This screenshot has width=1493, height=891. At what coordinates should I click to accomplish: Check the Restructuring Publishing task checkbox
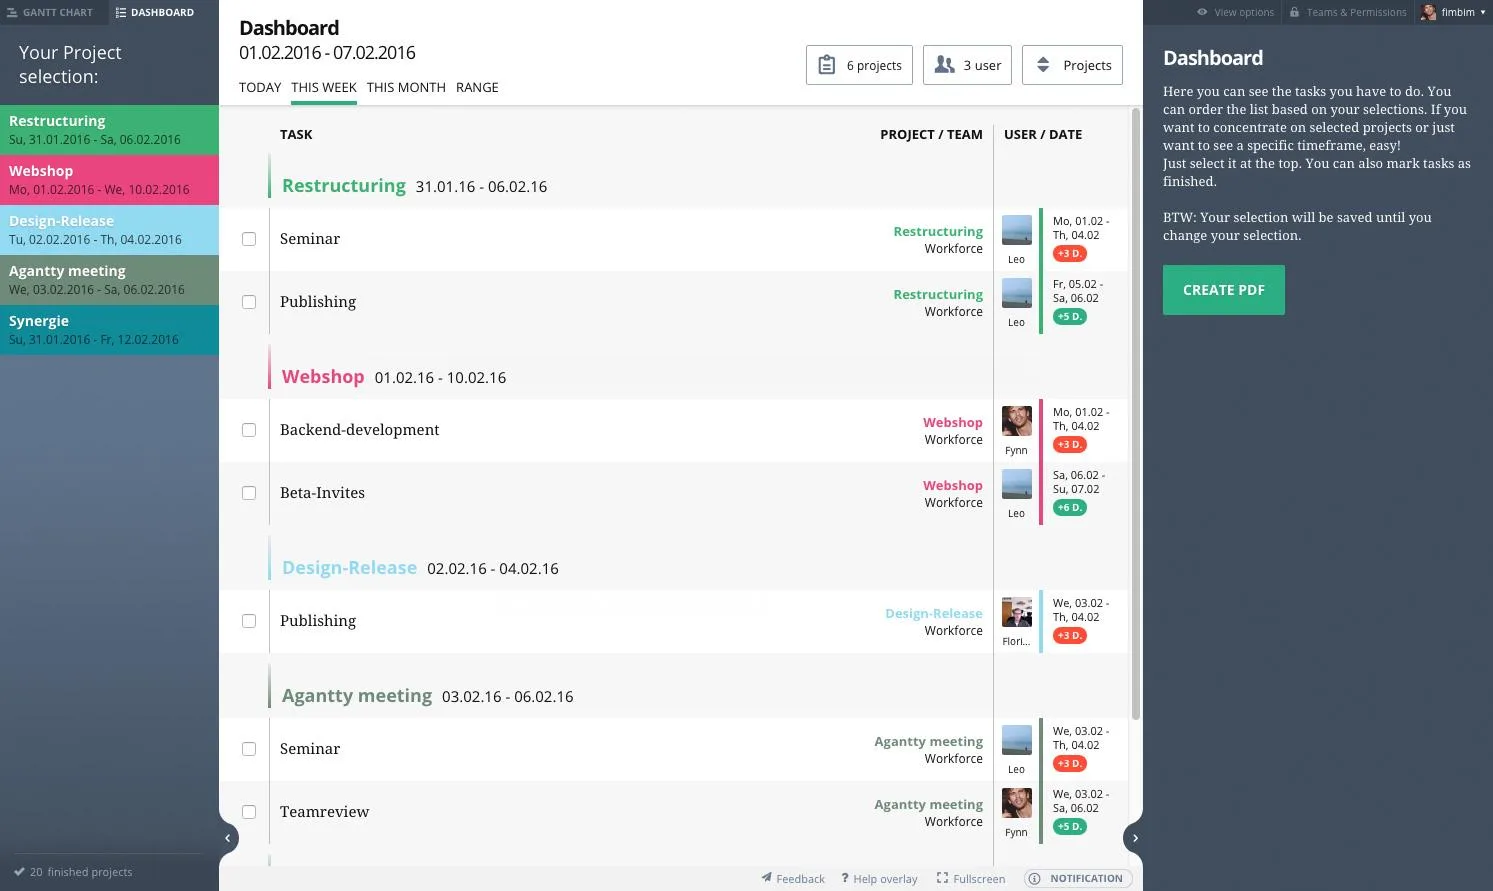249,302
